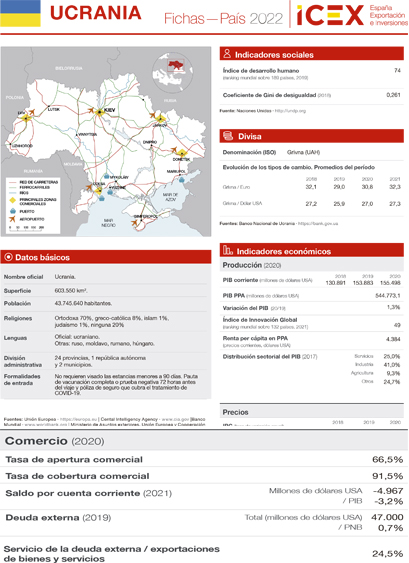Click the 2021 Grivna / Dólar USA rate 27,3
This screenshot has height=563, width=409.
tap(395, 203)
